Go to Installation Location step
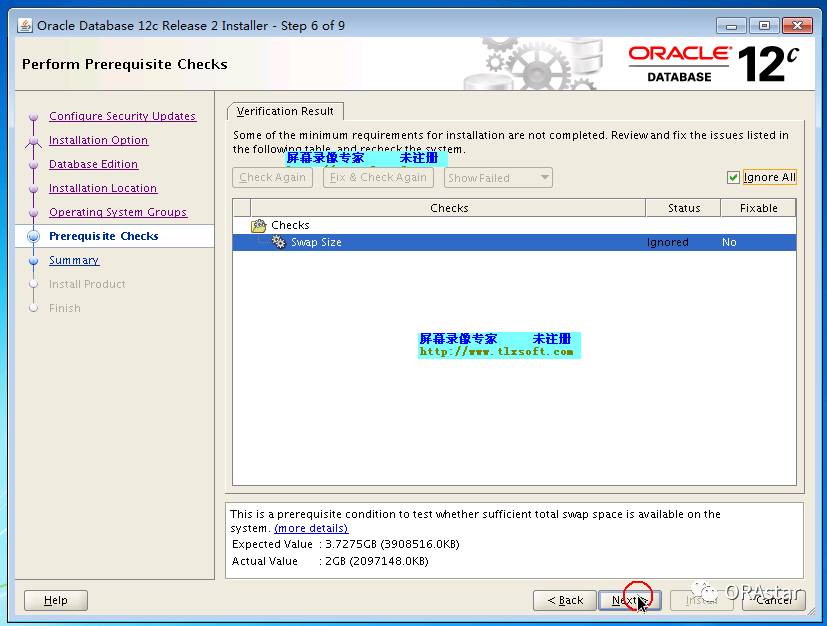The height and width of the screenshot is (626, 827). point(103,188)
